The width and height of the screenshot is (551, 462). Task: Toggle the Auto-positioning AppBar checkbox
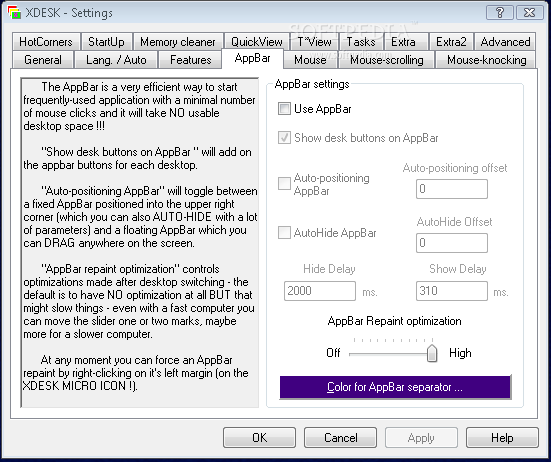coord(284,183)
